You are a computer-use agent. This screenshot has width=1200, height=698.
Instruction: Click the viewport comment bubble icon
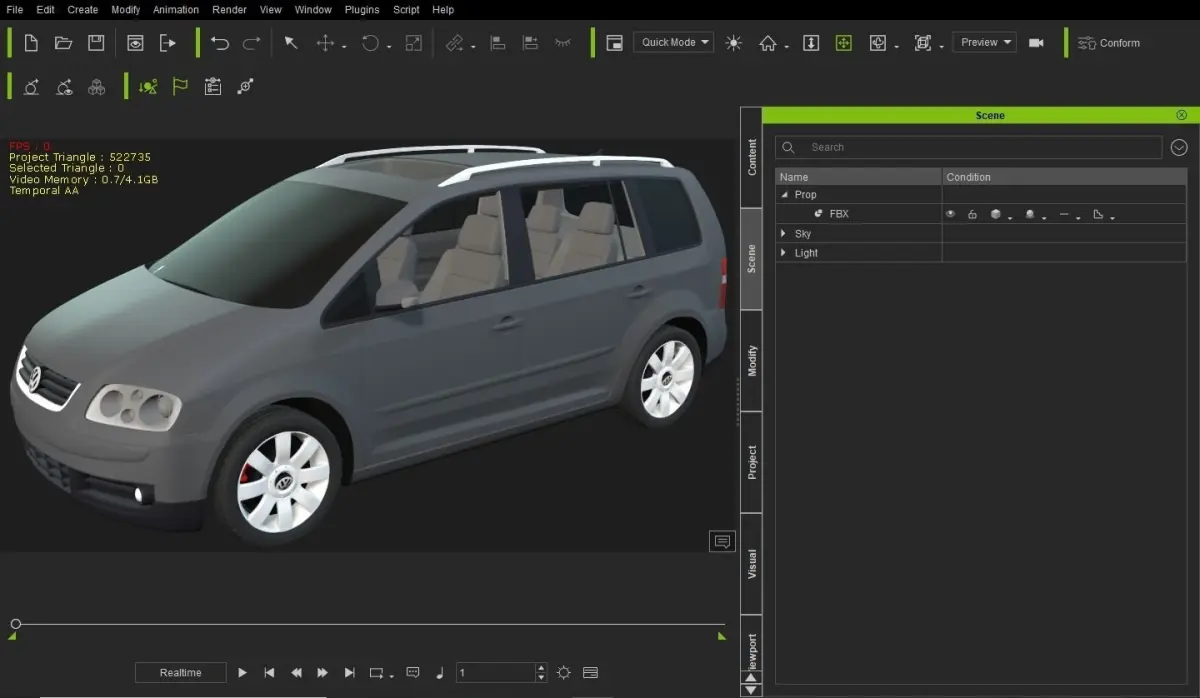coord(722,542)
